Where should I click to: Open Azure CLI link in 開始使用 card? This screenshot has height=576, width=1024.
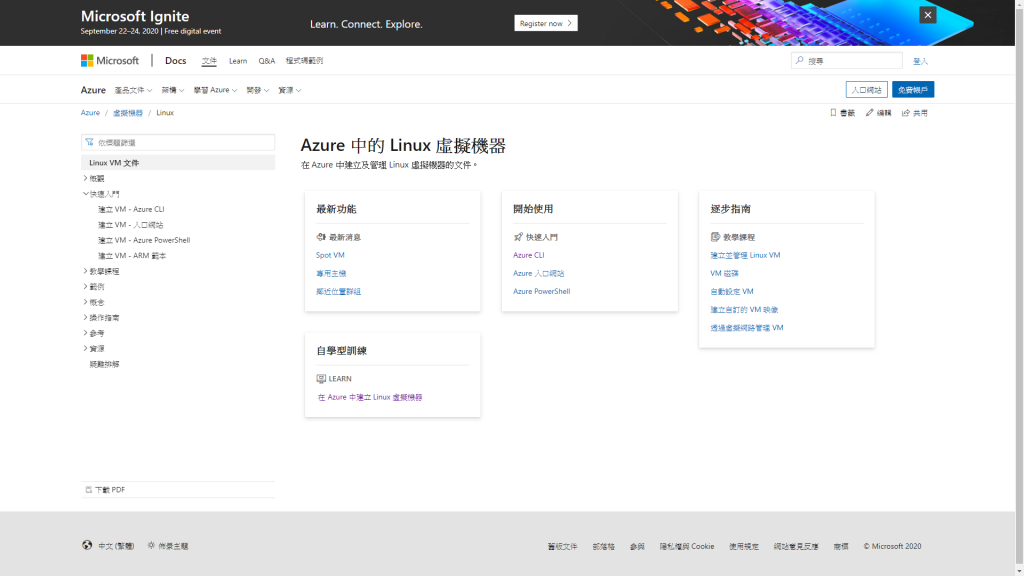coord(528,255)
